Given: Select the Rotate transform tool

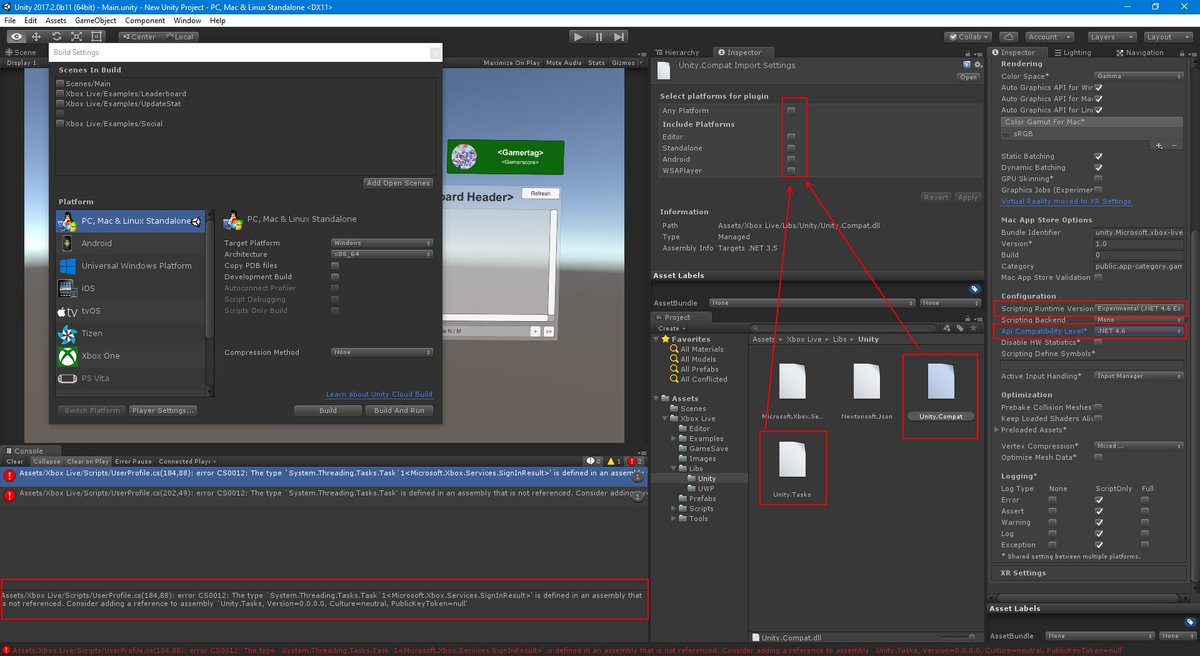Looking at the screenshot, I should 59,36.
